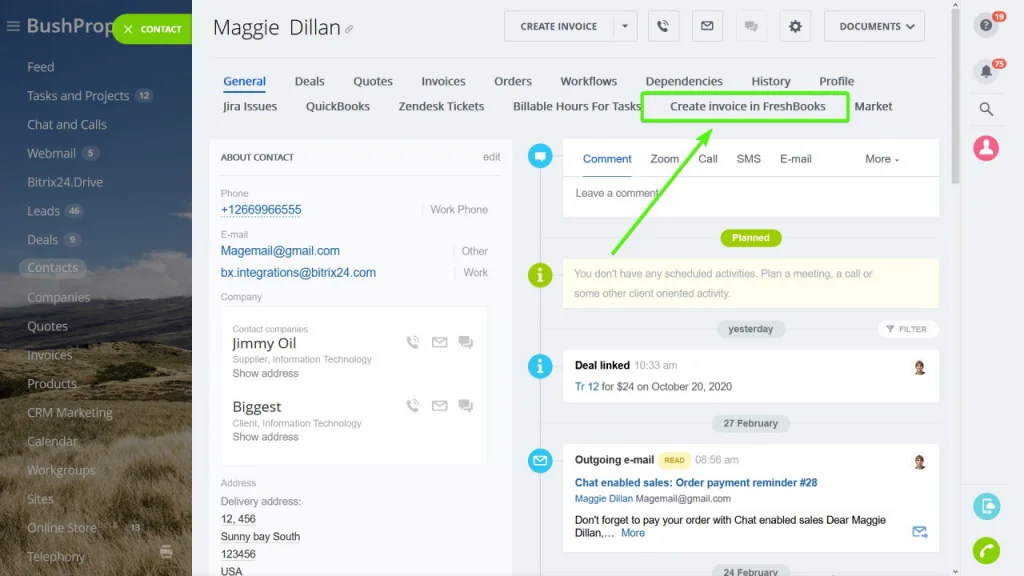
Task: Switch to the Deals tab
Action: (309, 81)
